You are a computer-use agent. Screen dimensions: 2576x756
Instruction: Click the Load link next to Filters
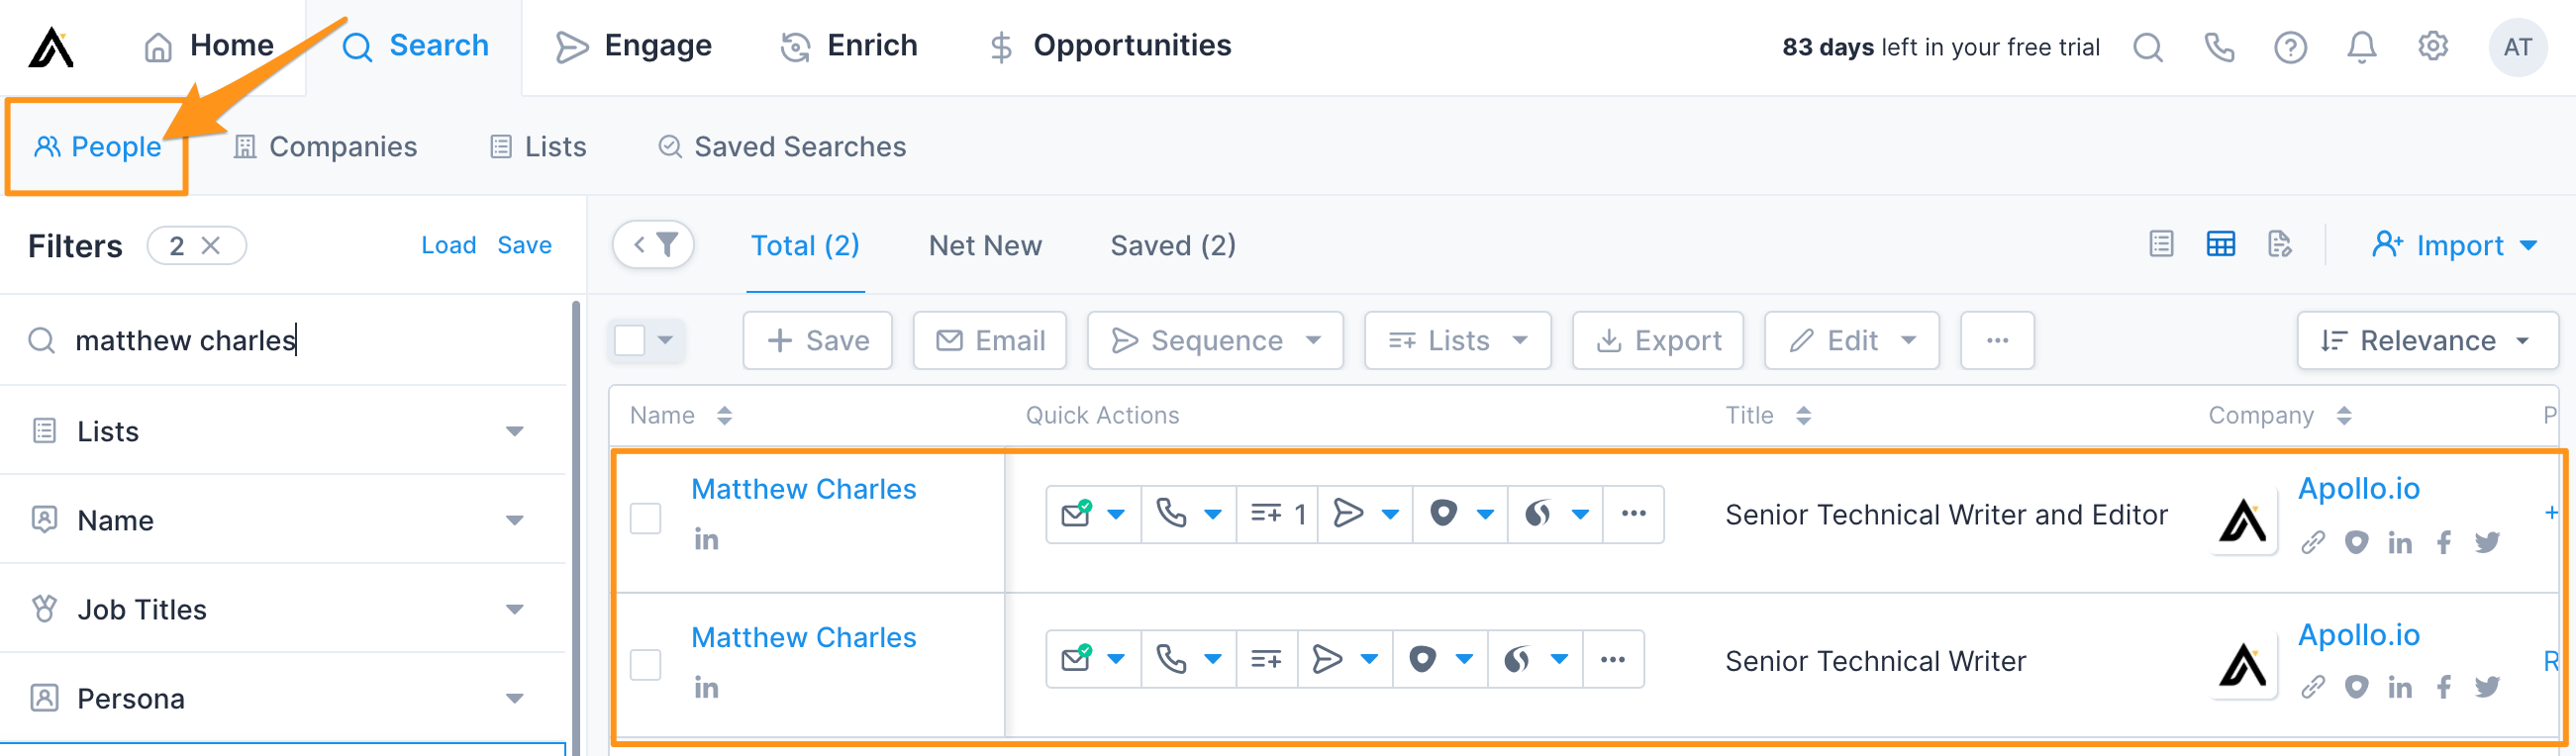[448, 244]
